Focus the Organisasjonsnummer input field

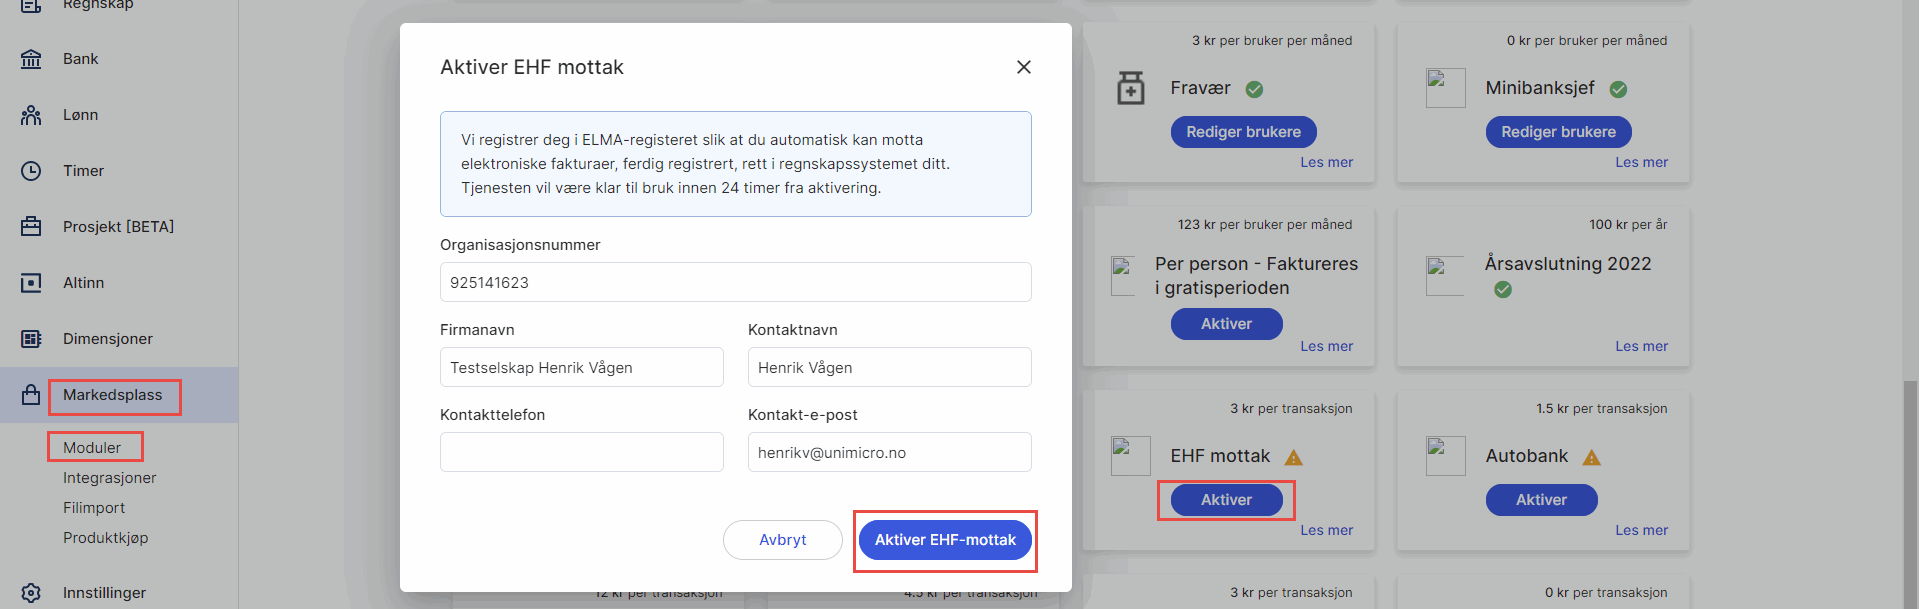tap(736, 282)
